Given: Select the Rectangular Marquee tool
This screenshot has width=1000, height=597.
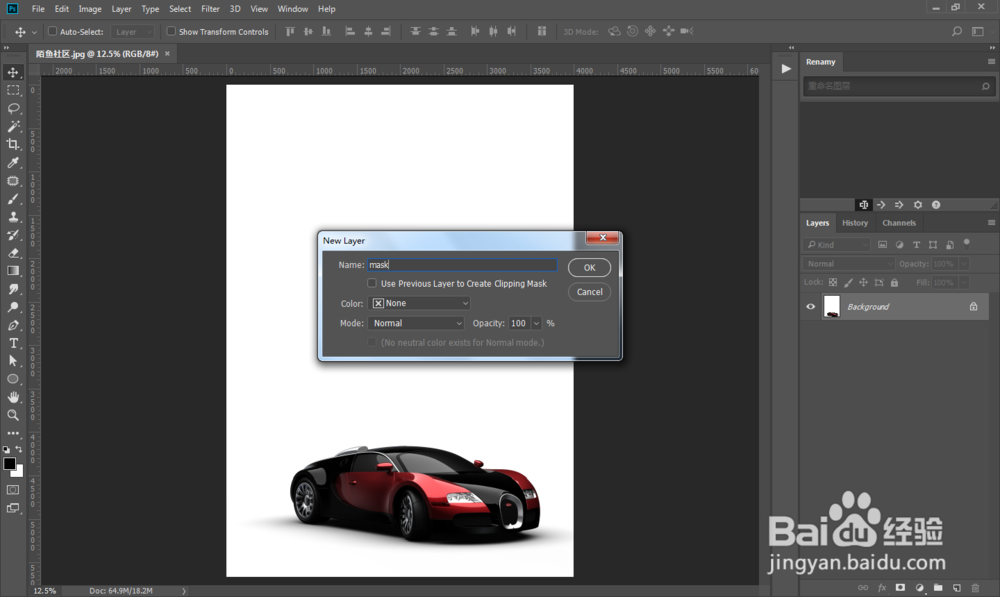Looking at the screenshot, I should 14,90.
